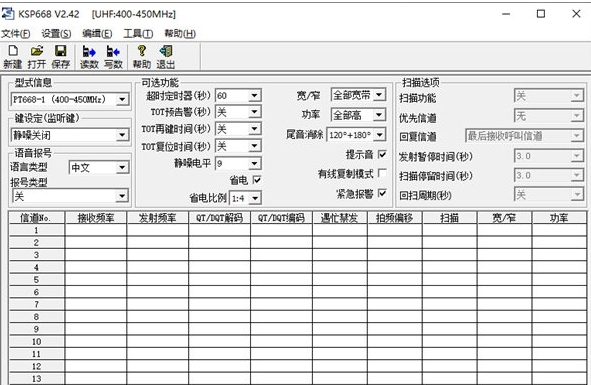Toggle the 紧急报警 checkbox
This screenshot has width=591, height=385.
pos(382,193)
